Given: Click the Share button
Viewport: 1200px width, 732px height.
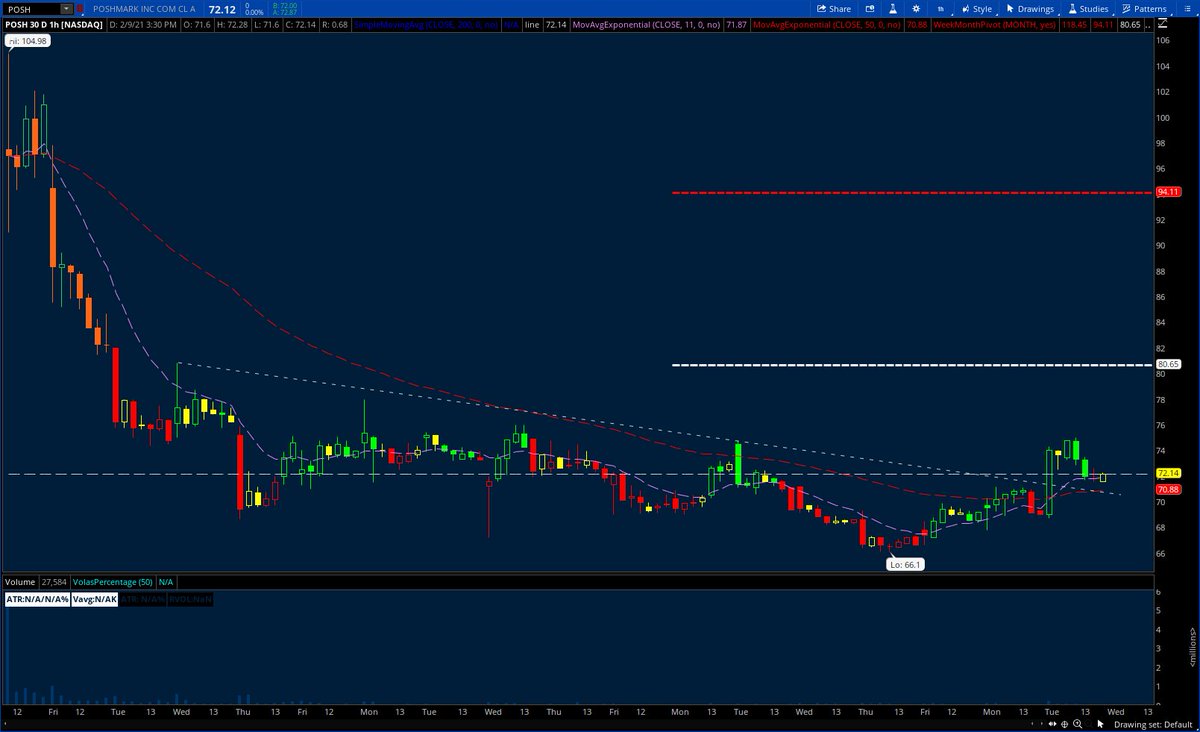Looking at the screenshot, I should click(833, 9).
